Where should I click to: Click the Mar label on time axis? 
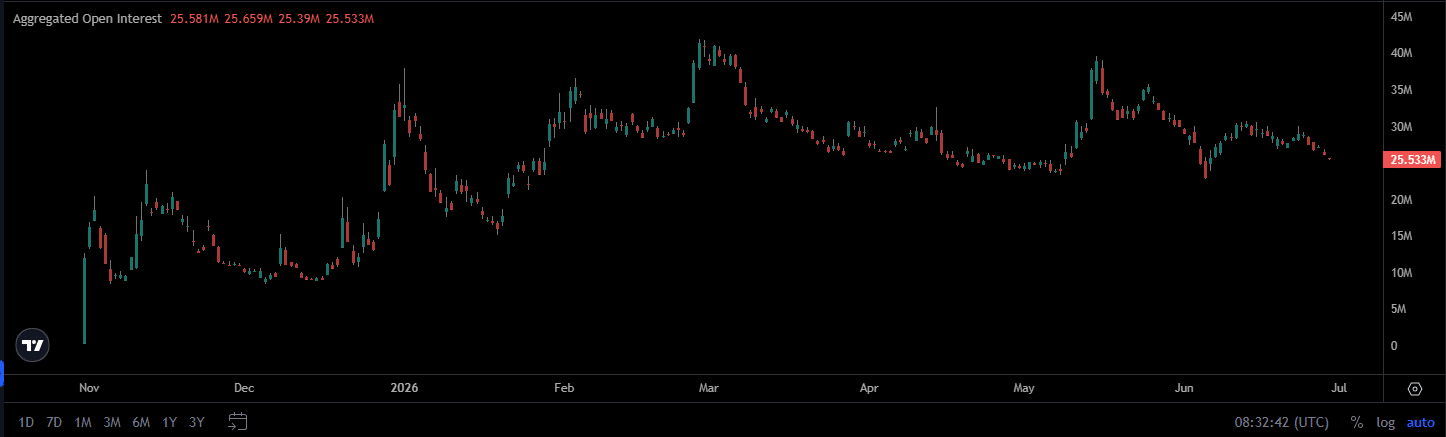click(x=709, y=387)
